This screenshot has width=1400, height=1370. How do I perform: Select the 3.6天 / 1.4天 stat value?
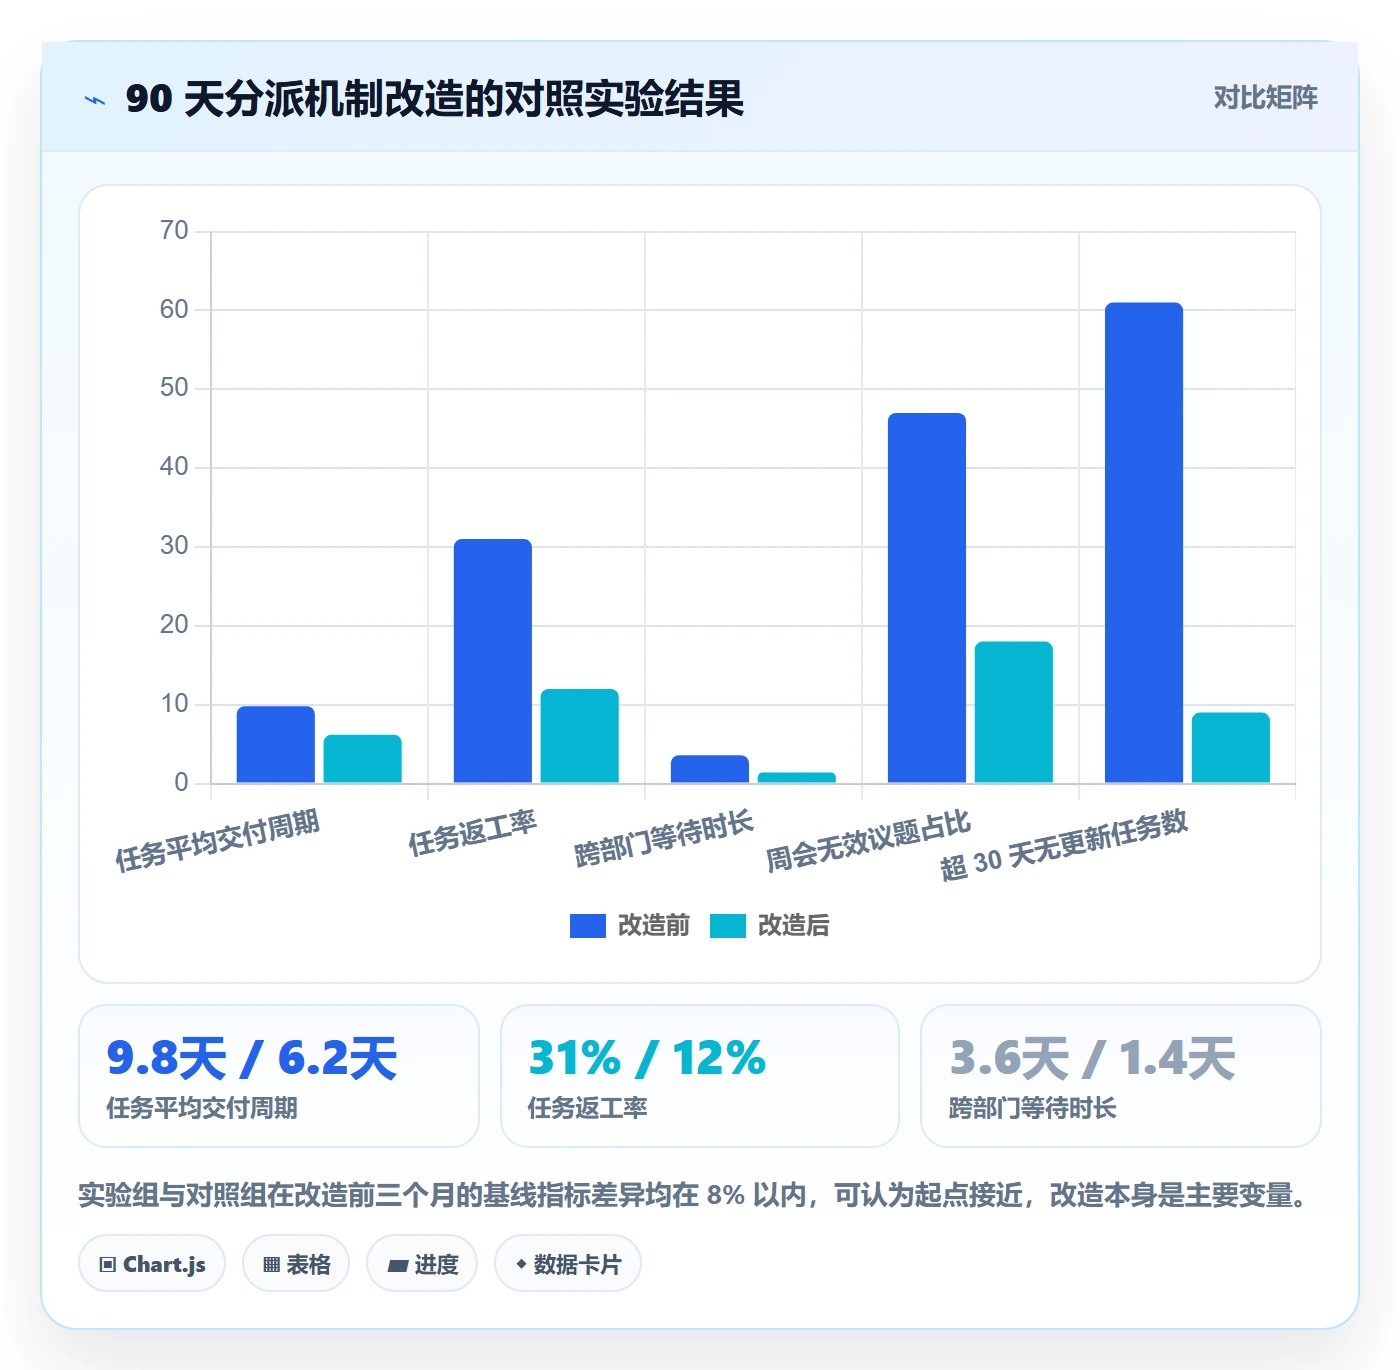tap(1092, 1058)
